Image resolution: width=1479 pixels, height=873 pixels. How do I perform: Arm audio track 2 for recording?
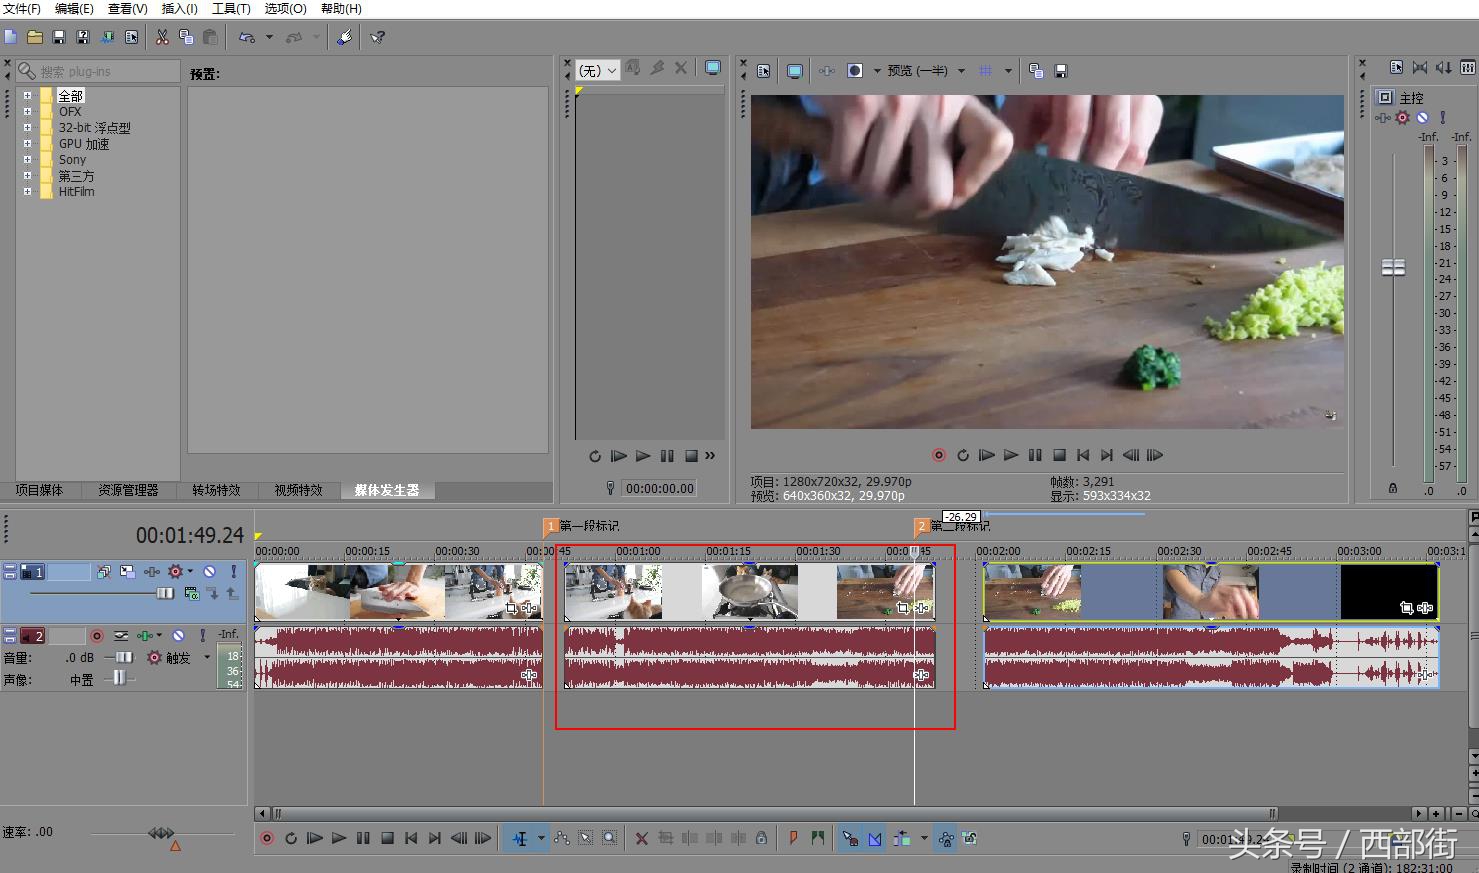tap(97, 635)
